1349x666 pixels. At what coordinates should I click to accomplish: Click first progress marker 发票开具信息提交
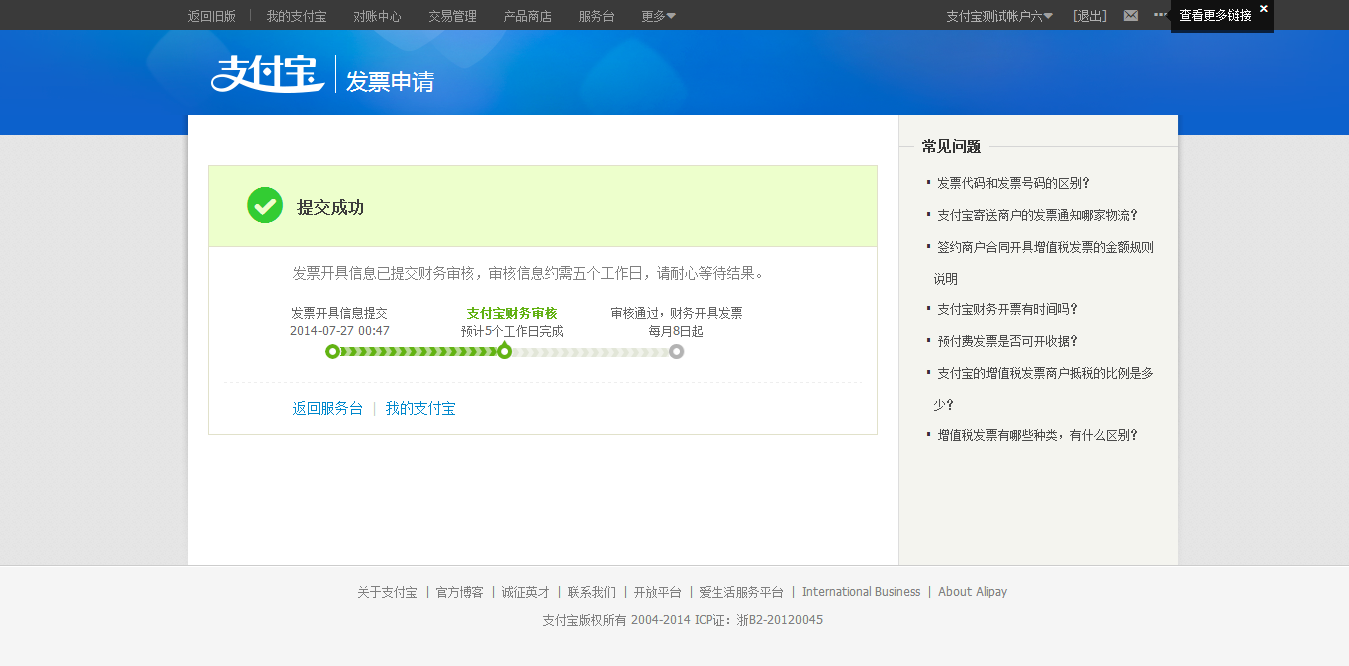click(x=332, y=351)
